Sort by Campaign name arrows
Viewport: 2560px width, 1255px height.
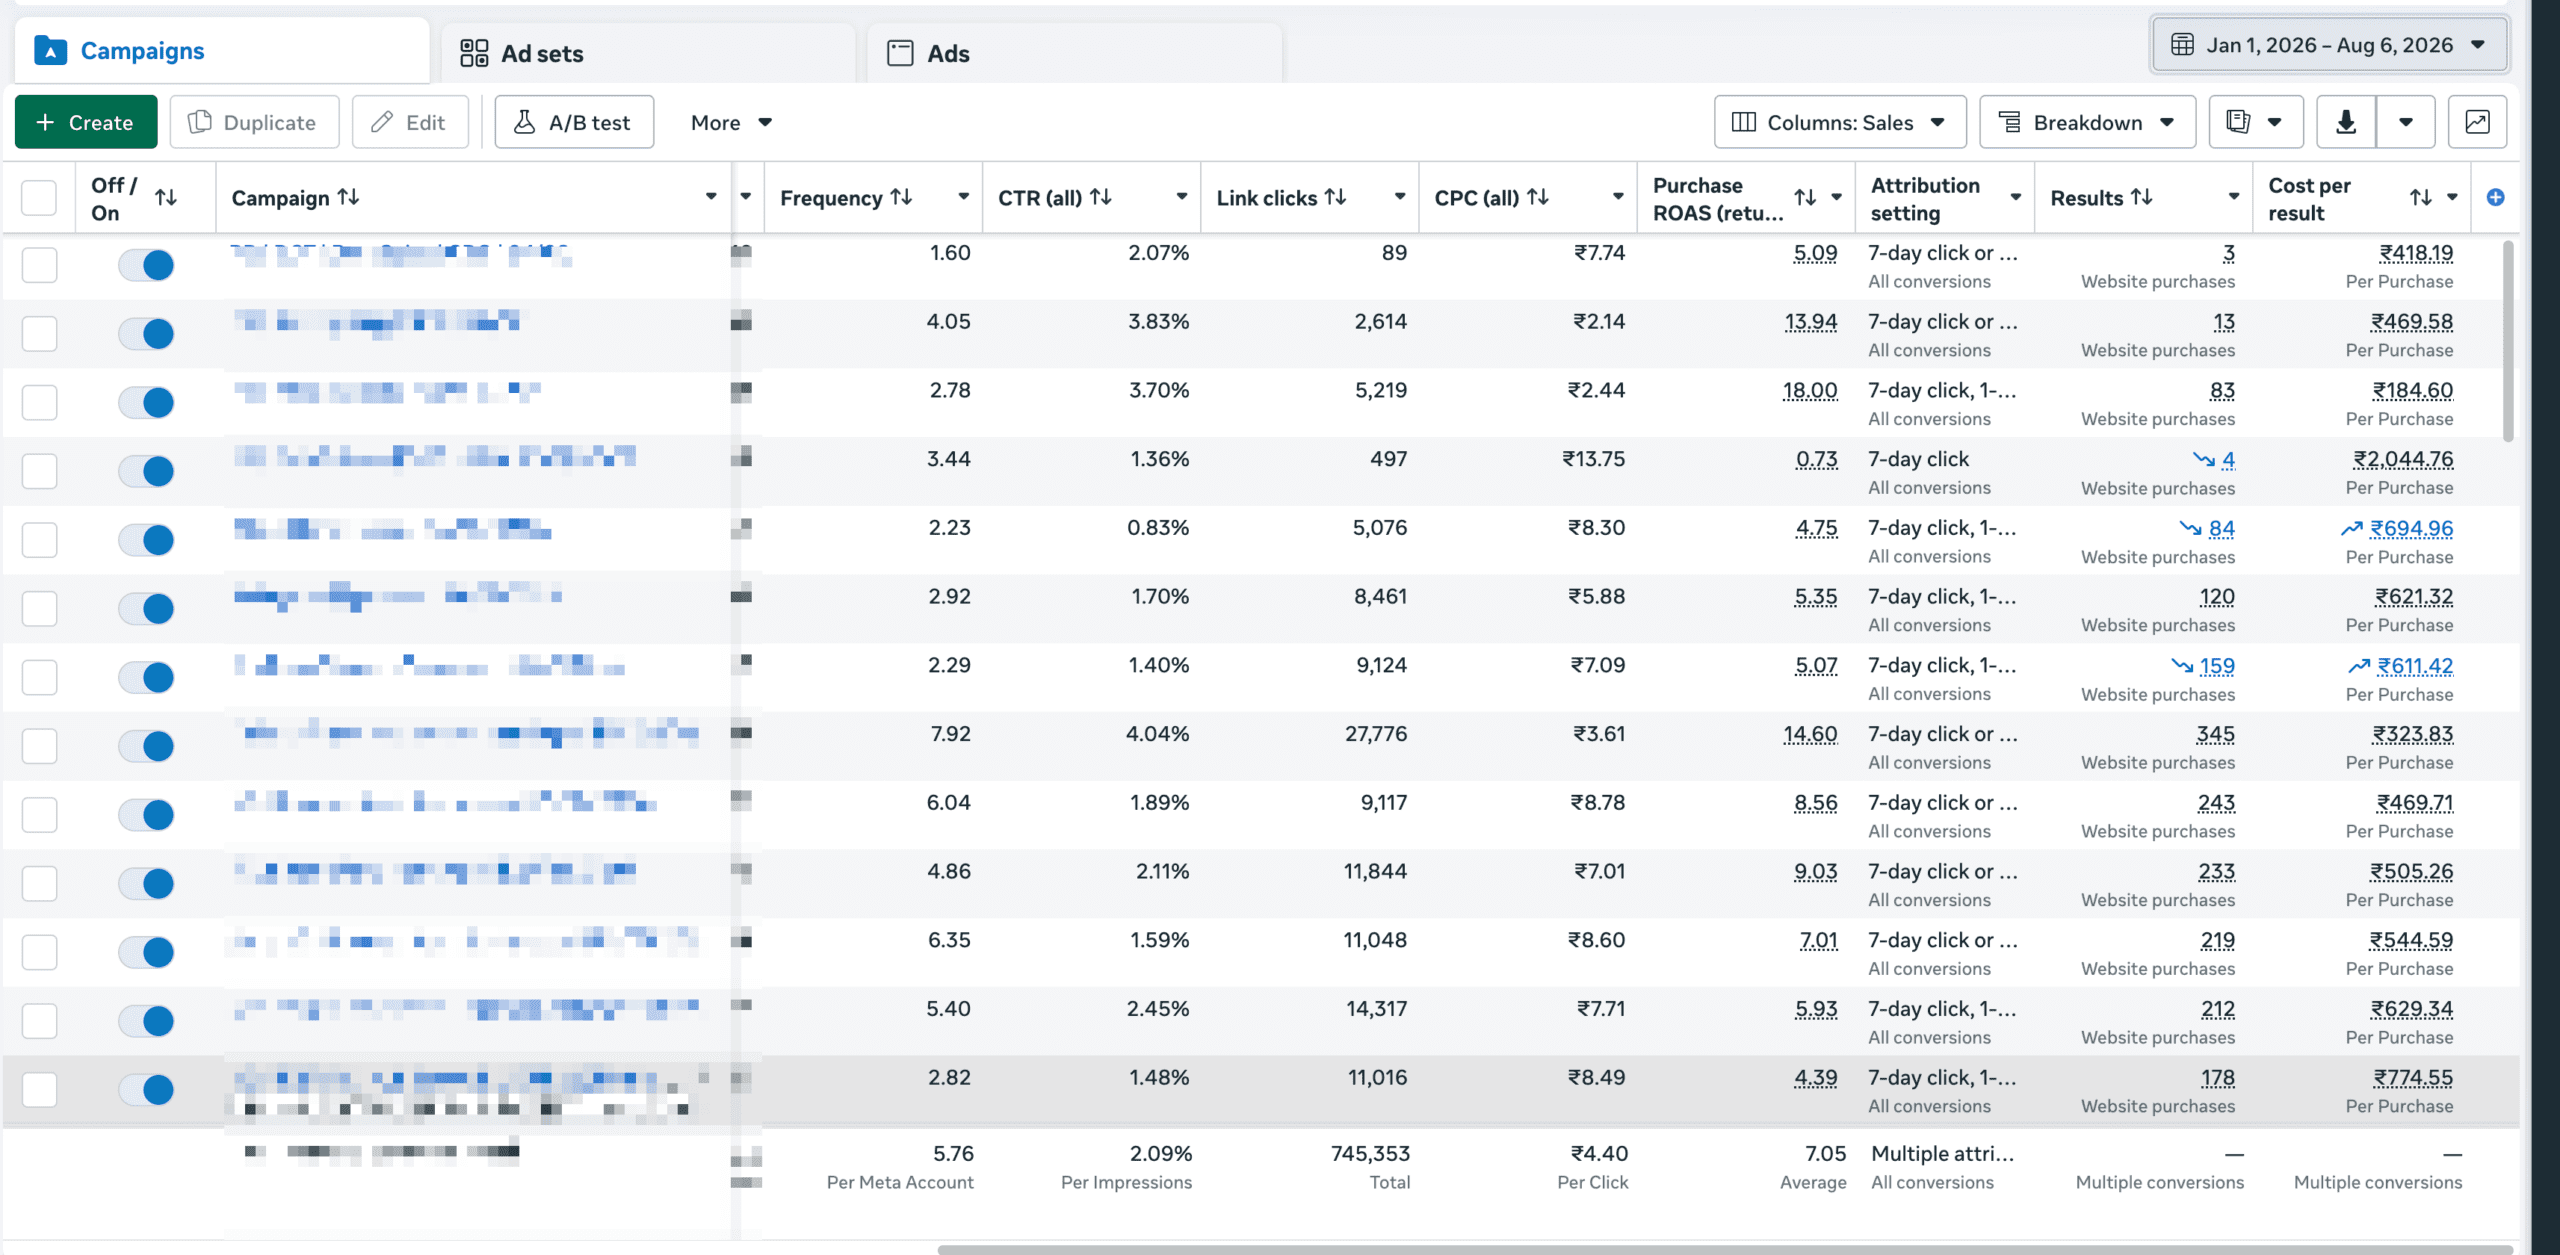(348, 197)
